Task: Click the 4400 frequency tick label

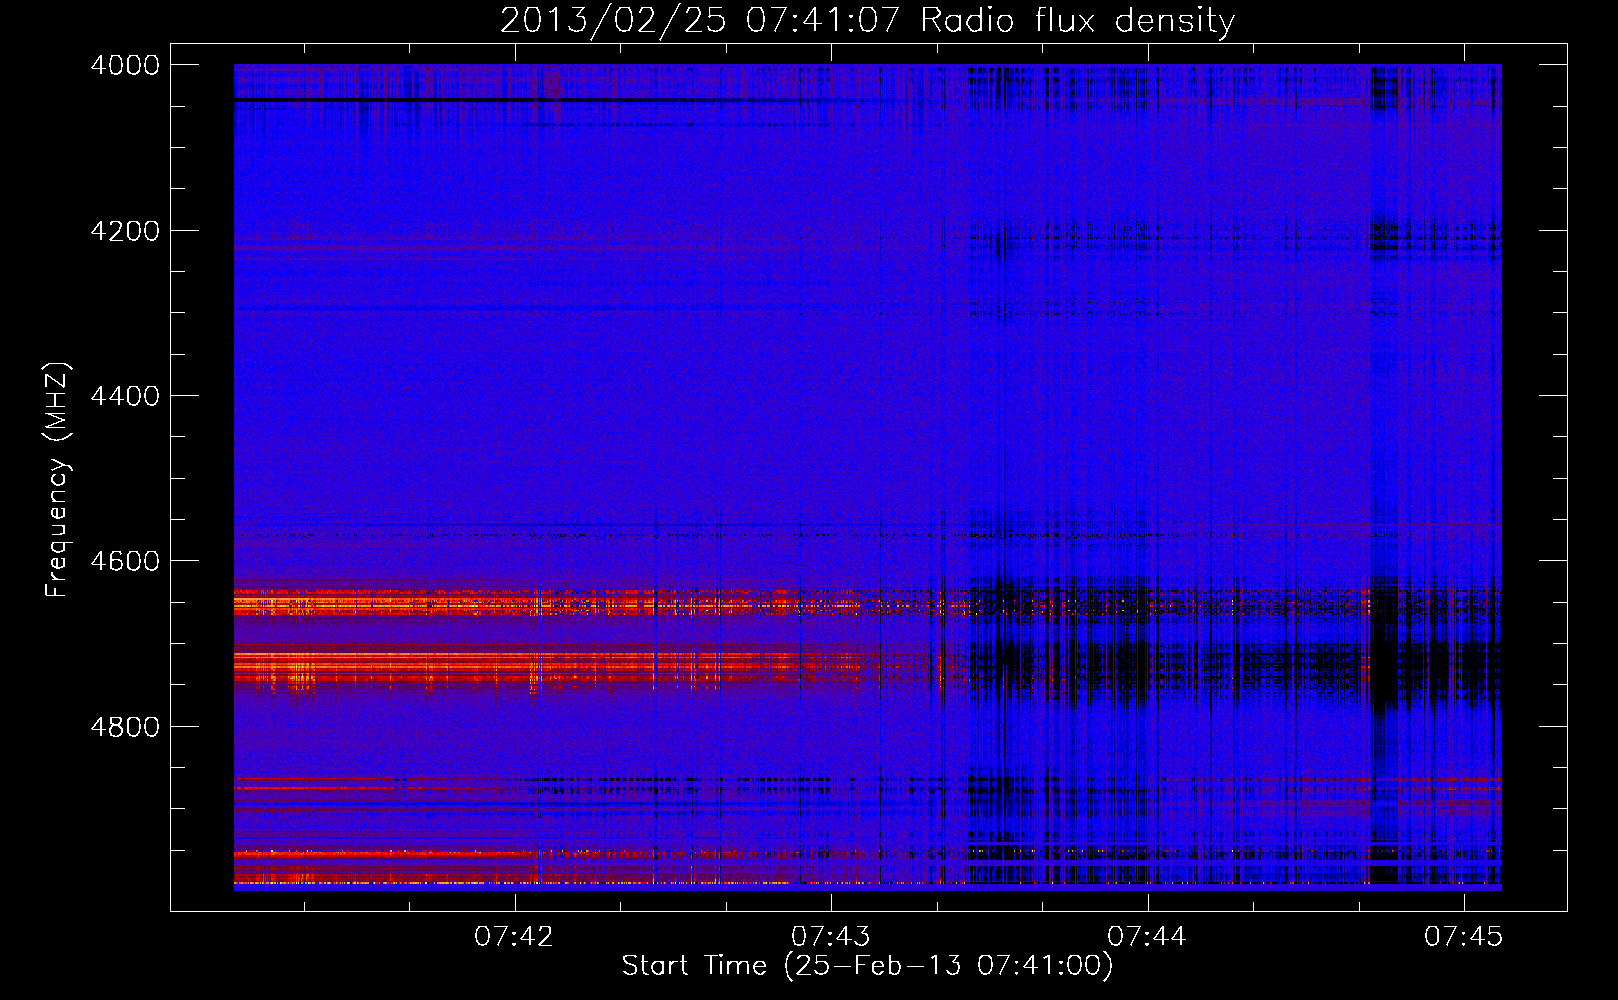Action: point(125,396)
